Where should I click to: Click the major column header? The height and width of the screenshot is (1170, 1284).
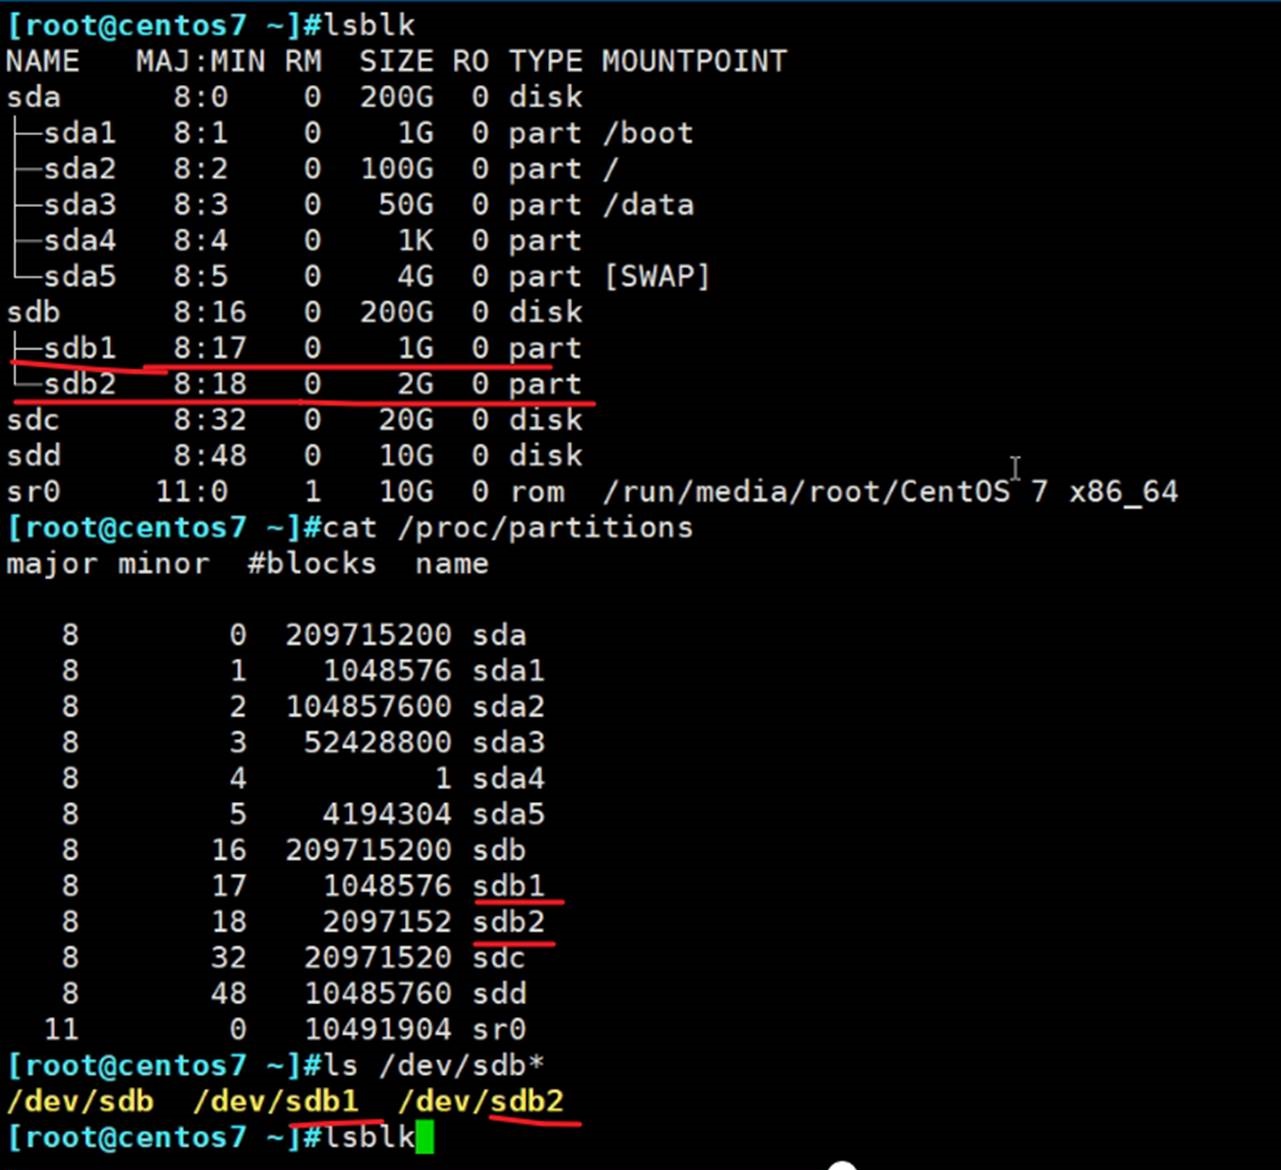pos(52,564)
